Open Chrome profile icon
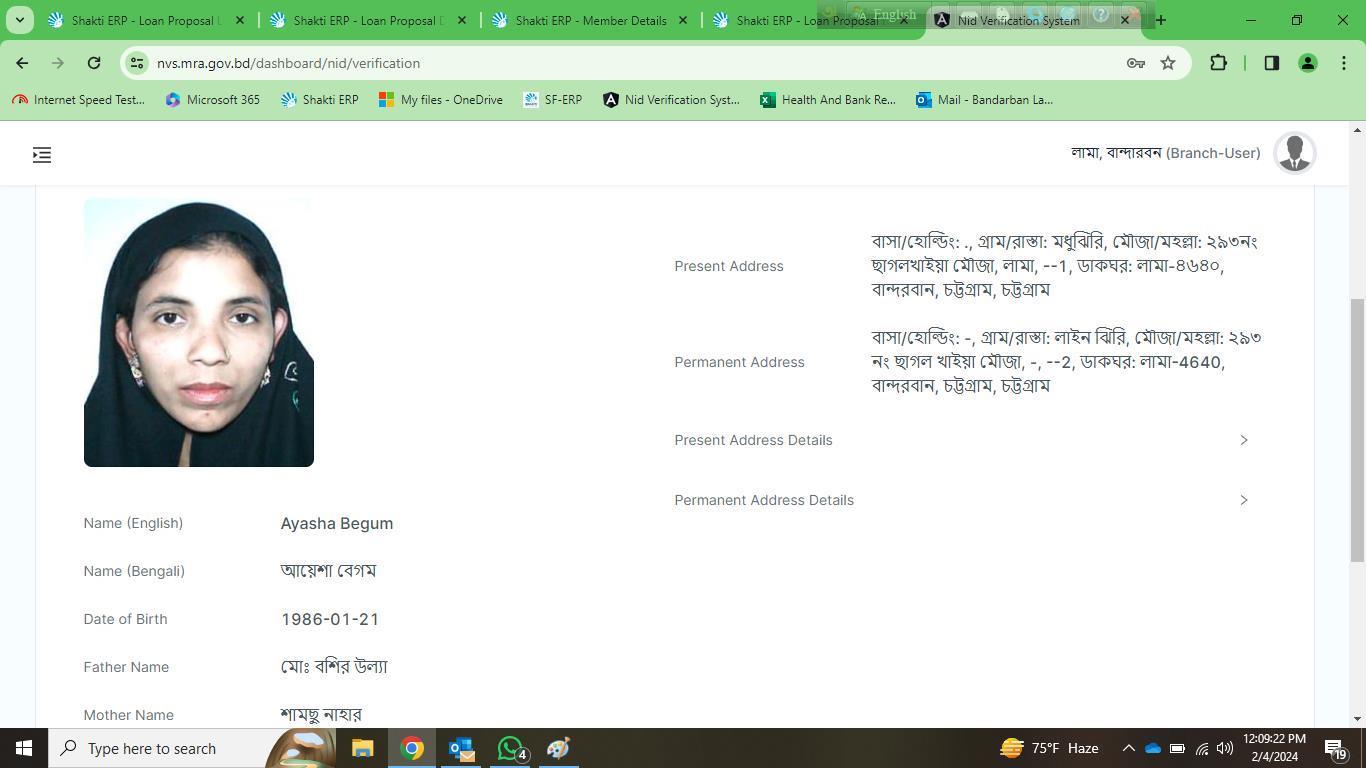The width and height of the screenshot is (1366, 768). click(1307, 63)
